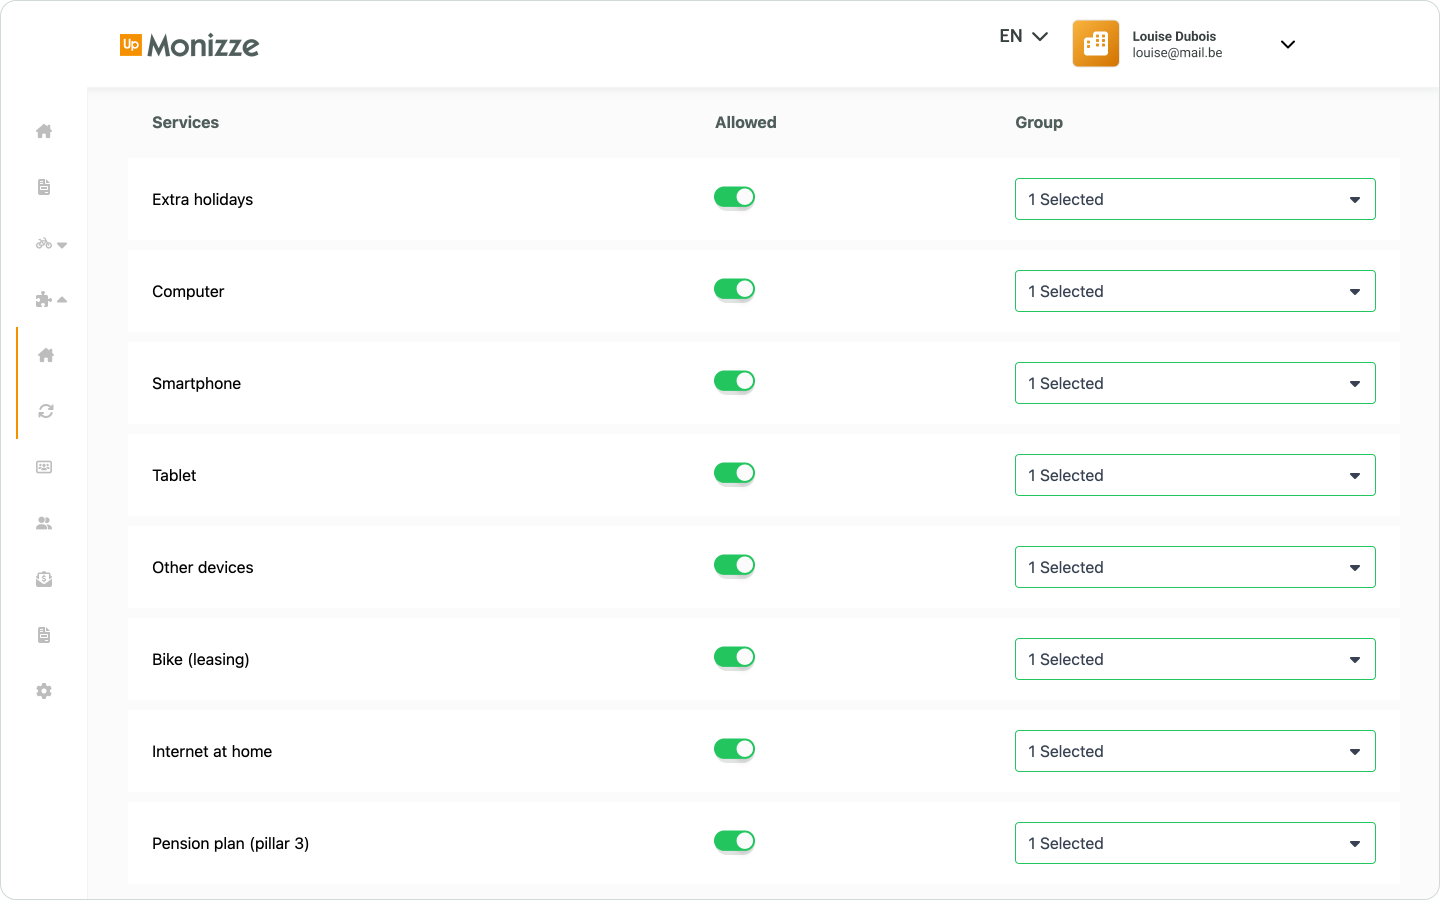
Task: Toggle Extra holidays allowed switch
Action: 734,197
